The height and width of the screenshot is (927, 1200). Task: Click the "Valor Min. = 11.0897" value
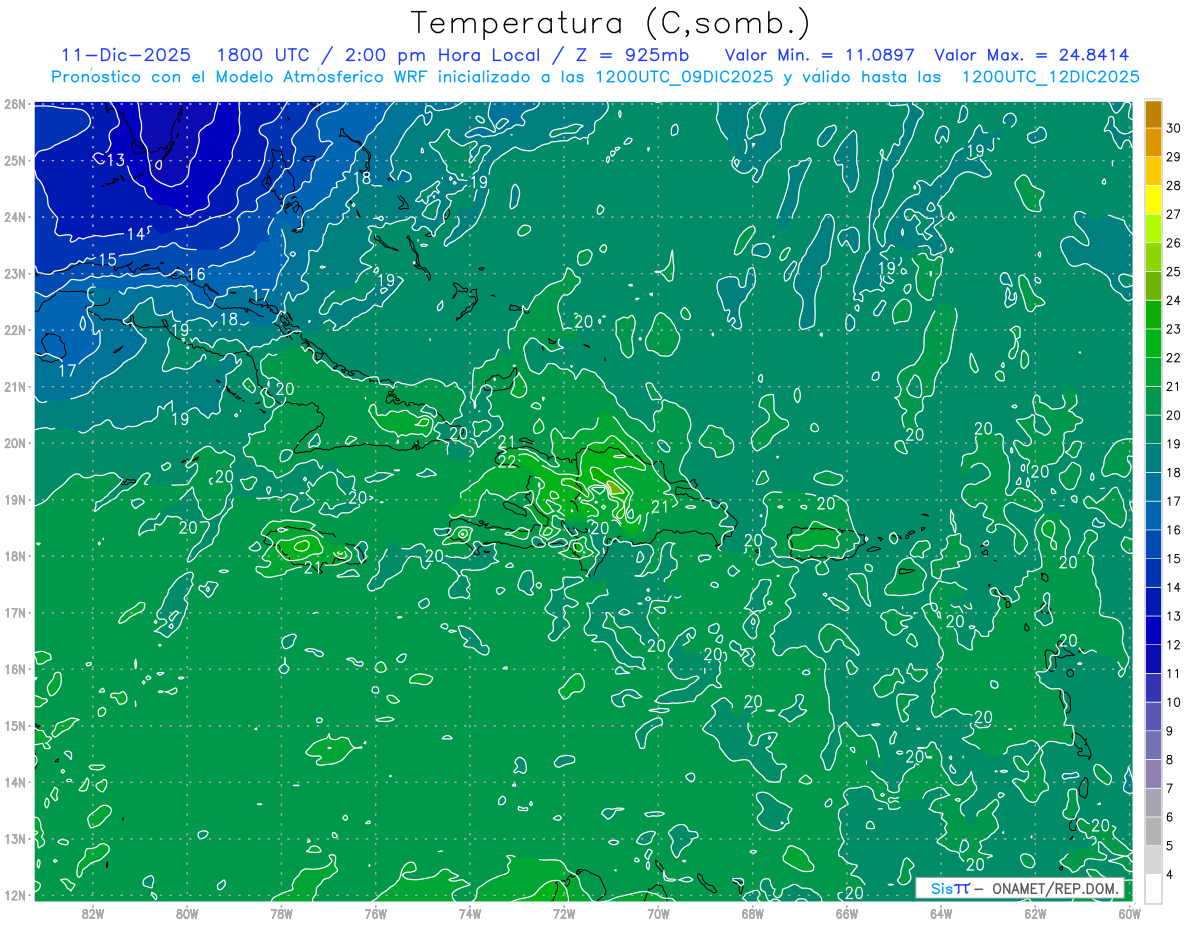coord(821,55)
